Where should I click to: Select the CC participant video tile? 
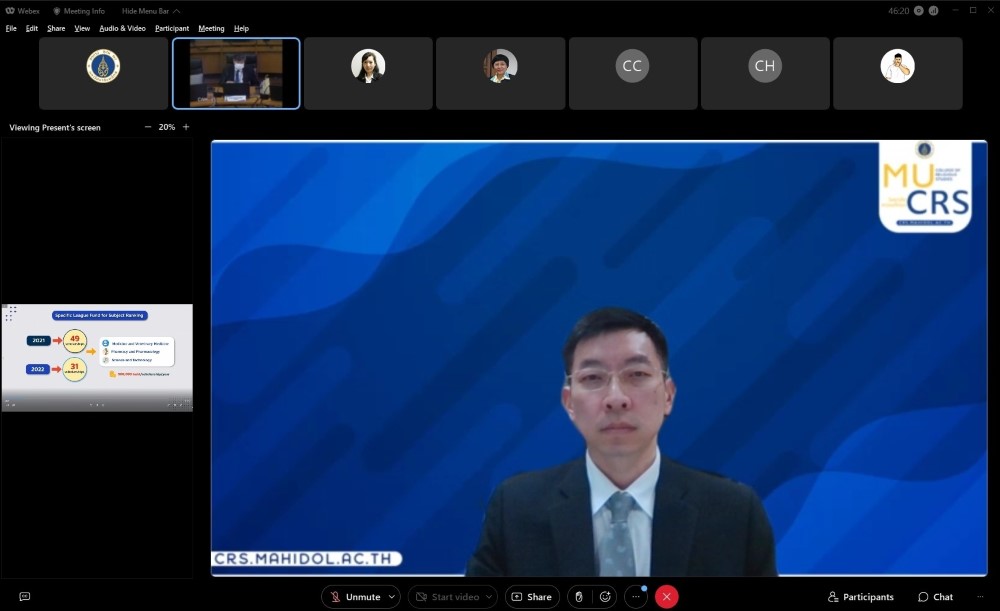click(632, 73)
